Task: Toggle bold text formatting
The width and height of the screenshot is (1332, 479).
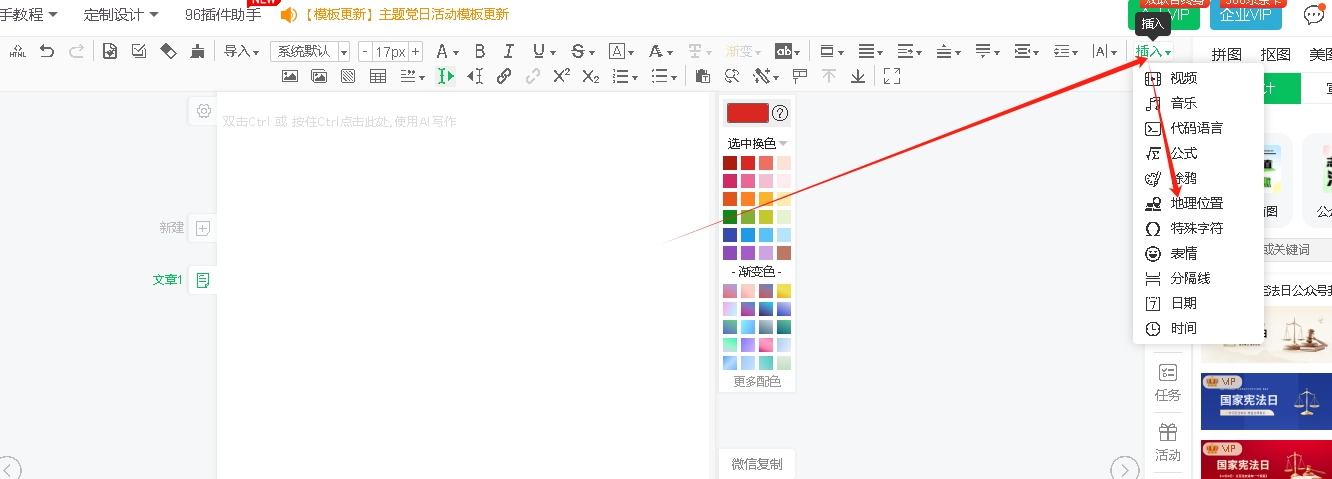Action: (479, 51)
